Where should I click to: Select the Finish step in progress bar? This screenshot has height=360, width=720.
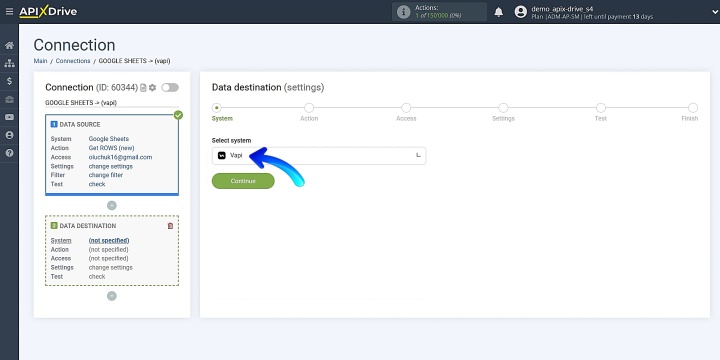pos(693,108)
